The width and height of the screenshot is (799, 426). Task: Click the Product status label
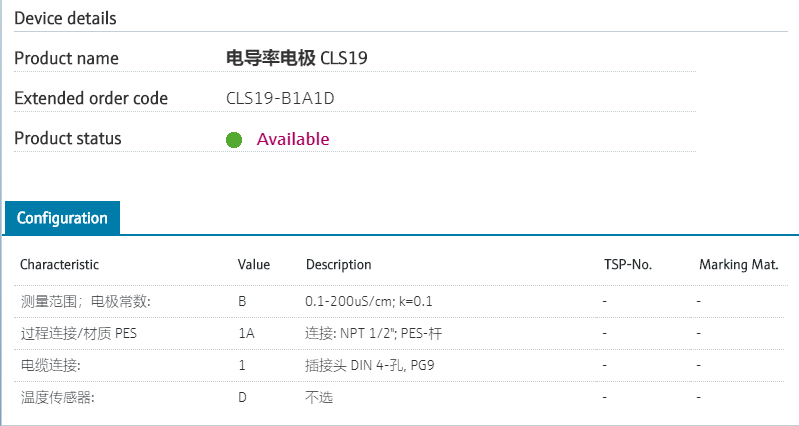(68, 138)
